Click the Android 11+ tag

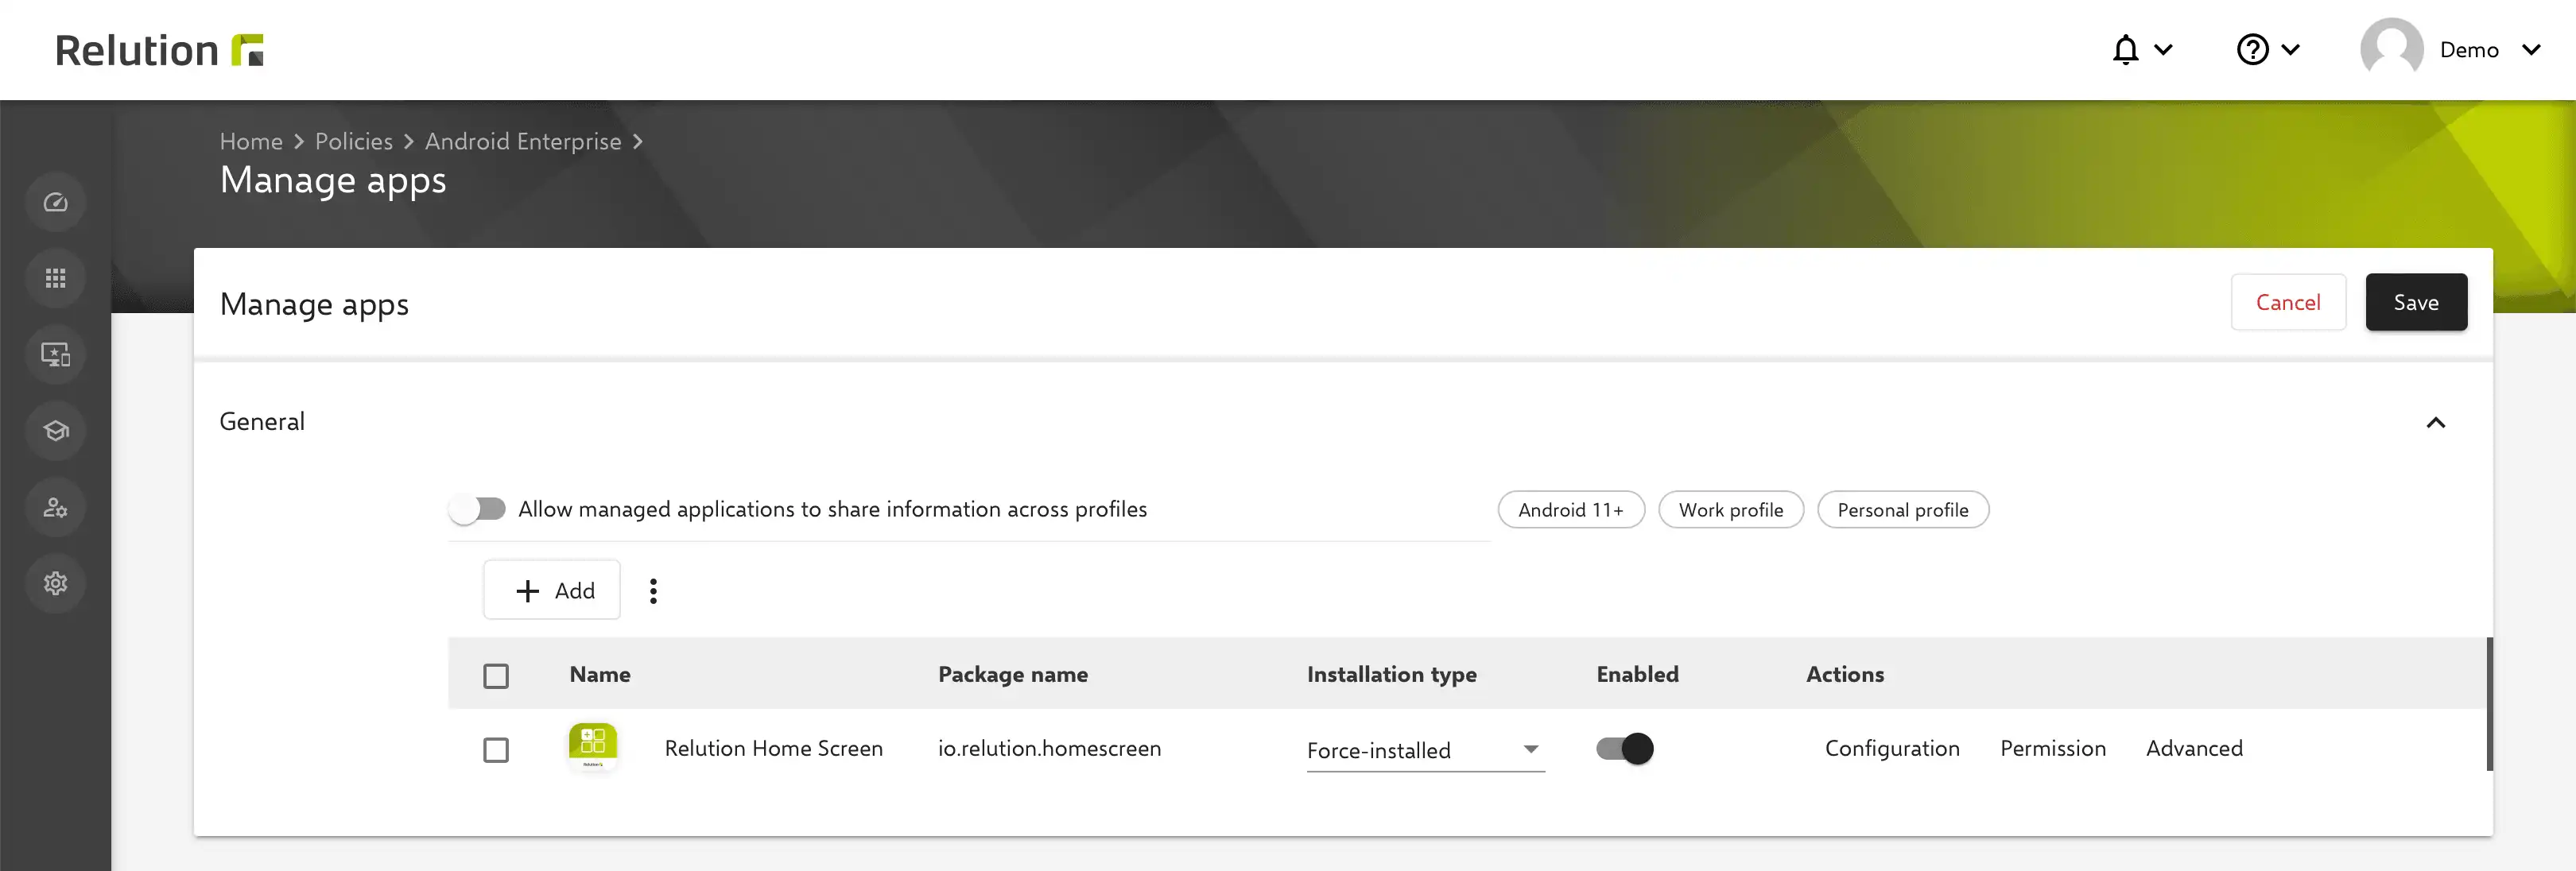click(x=1571, y=510)
